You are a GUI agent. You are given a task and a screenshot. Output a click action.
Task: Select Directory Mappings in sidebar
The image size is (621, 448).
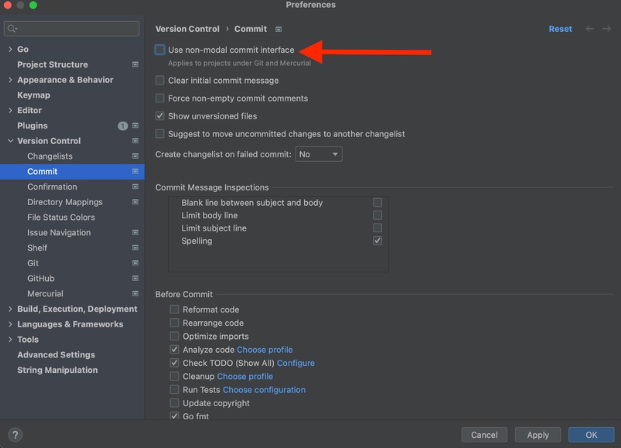pyautogui.click(x=64, y=202)
